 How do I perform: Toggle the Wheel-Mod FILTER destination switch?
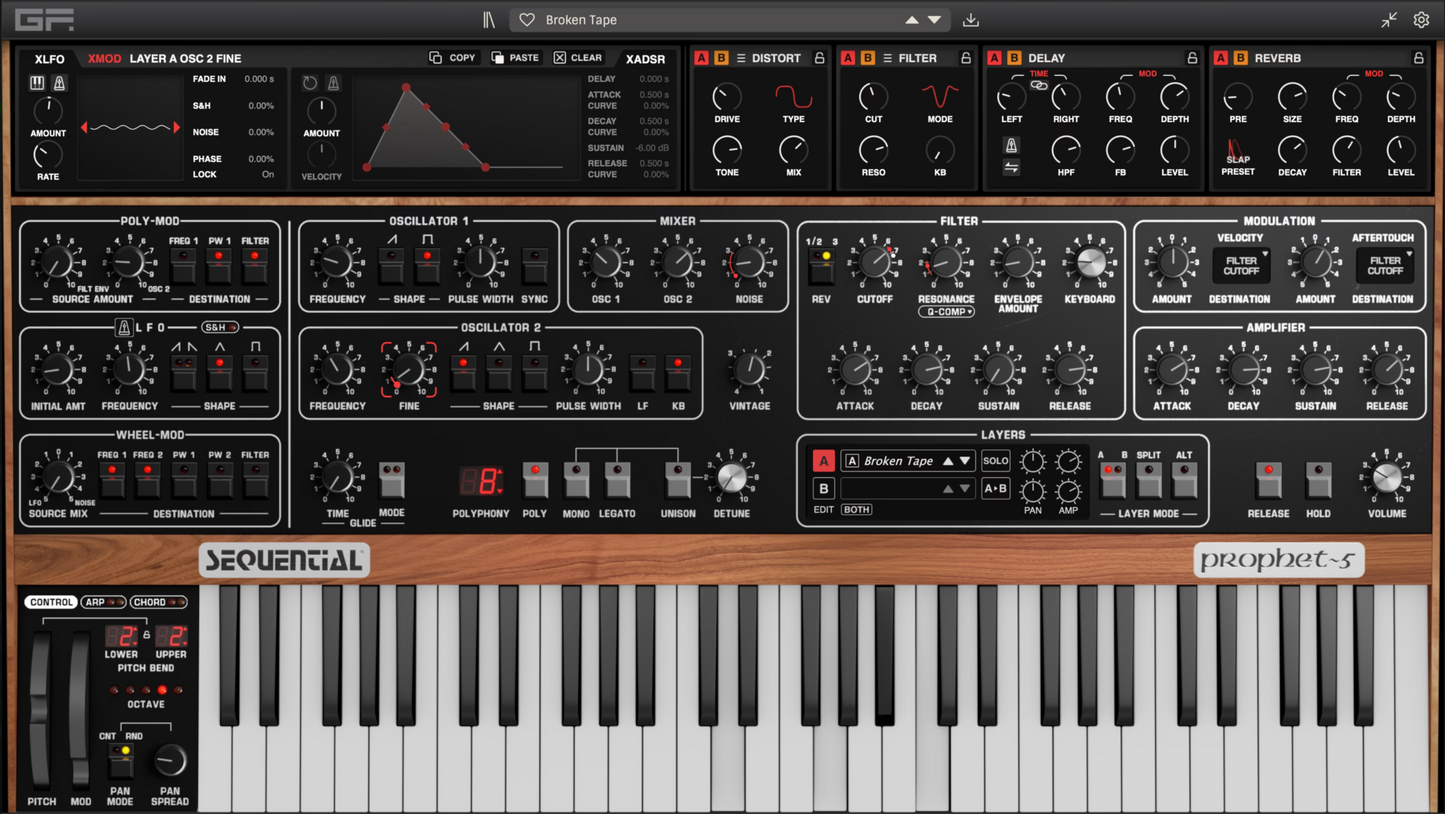click(255, 480)
